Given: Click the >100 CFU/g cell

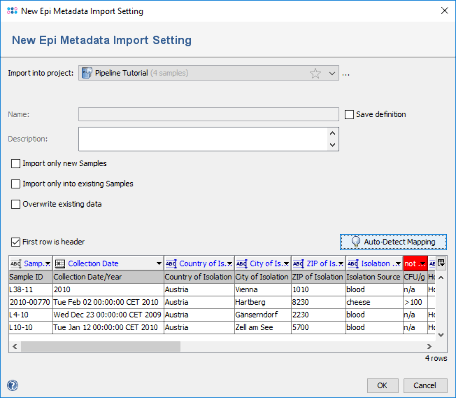Looking at the screenshot, I should tap(415, 302).
